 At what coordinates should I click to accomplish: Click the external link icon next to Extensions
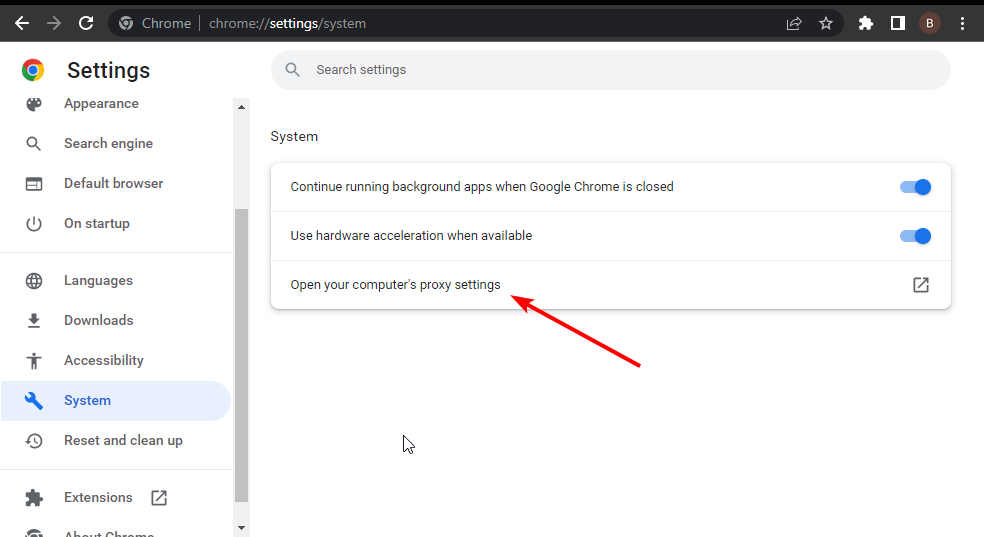pos(159,497)
